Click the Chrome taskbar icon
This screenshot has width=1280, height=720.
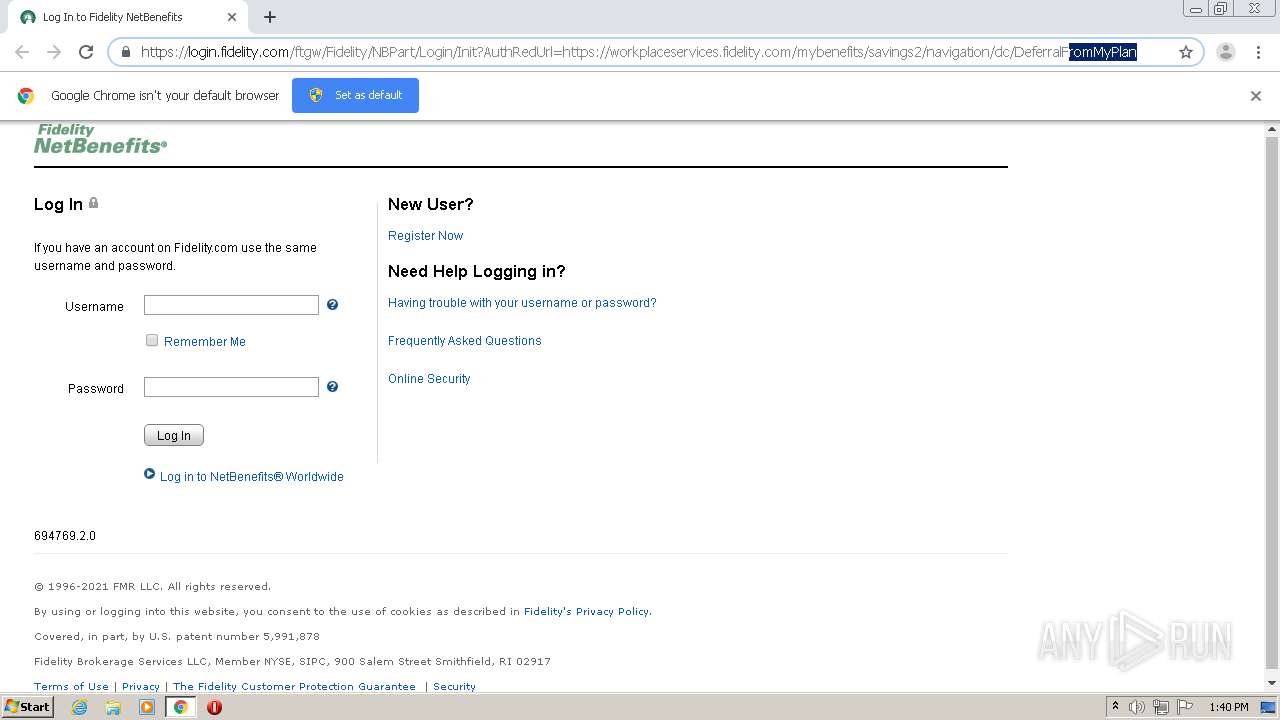[x=180, y=707]
